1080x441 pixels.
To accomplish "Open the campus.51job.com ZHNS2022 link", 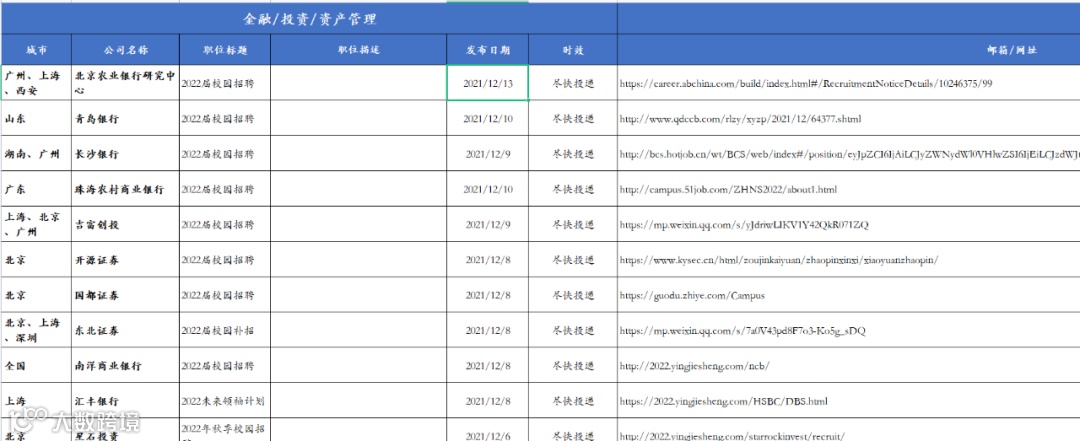I will point(728,189).
